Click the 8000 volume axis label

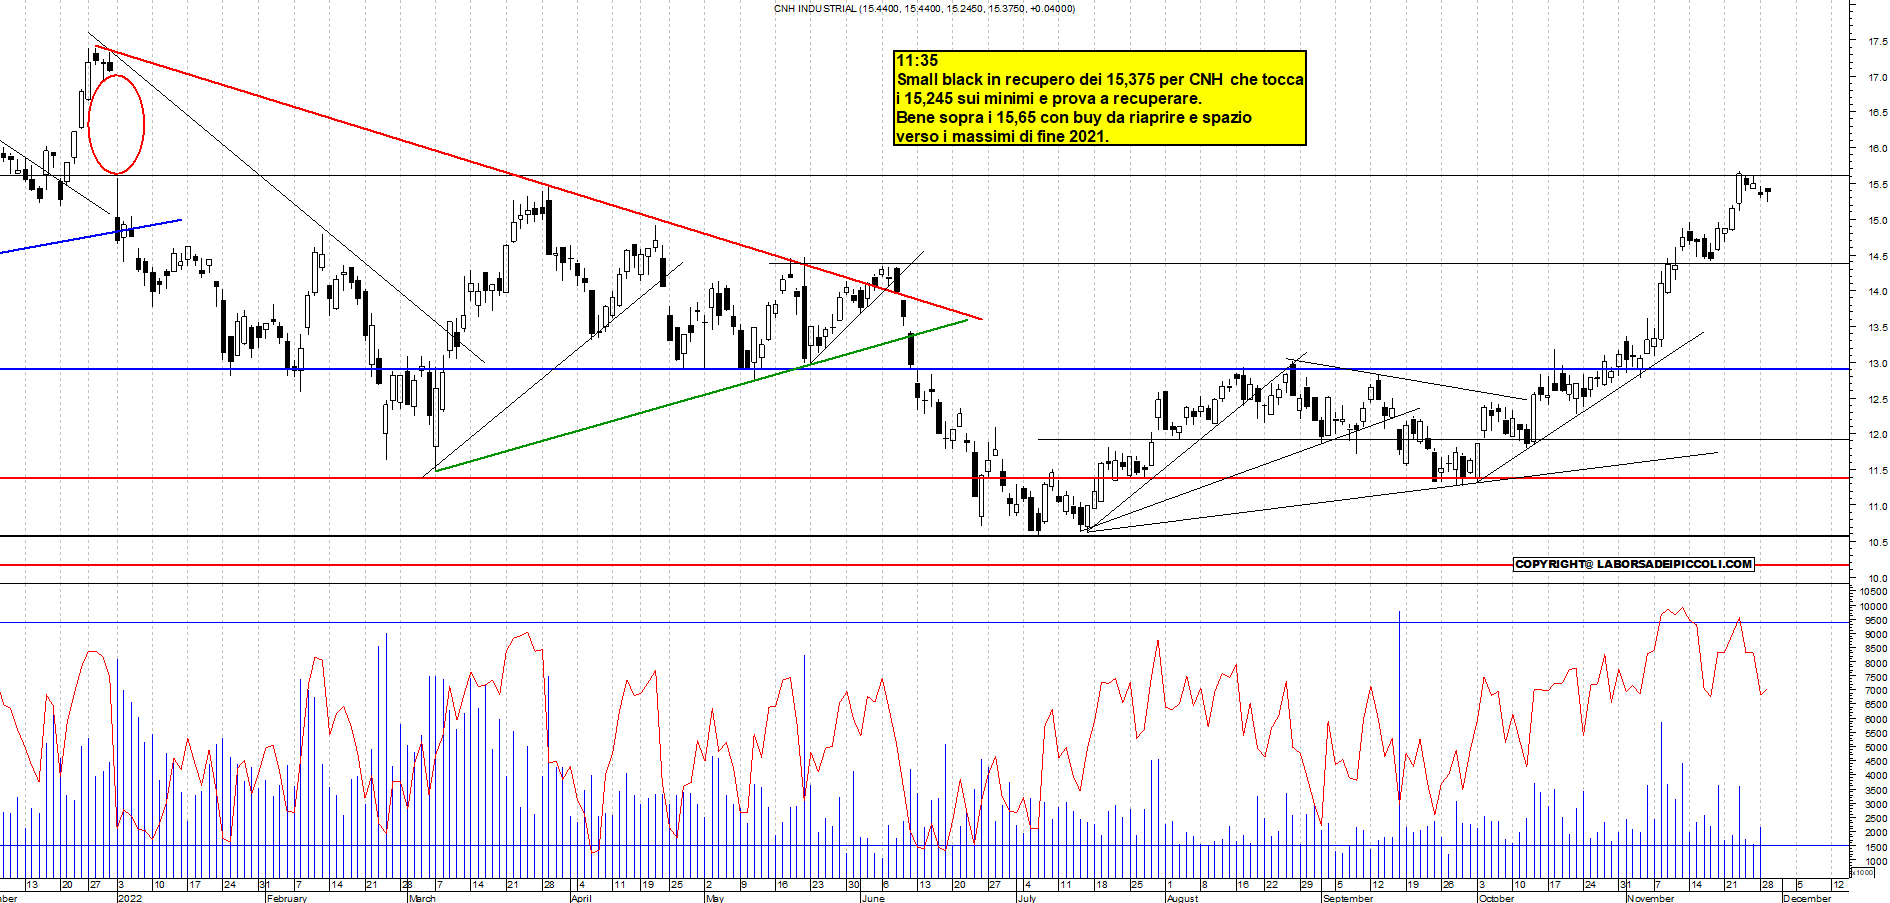click(x=1876, y=662)
